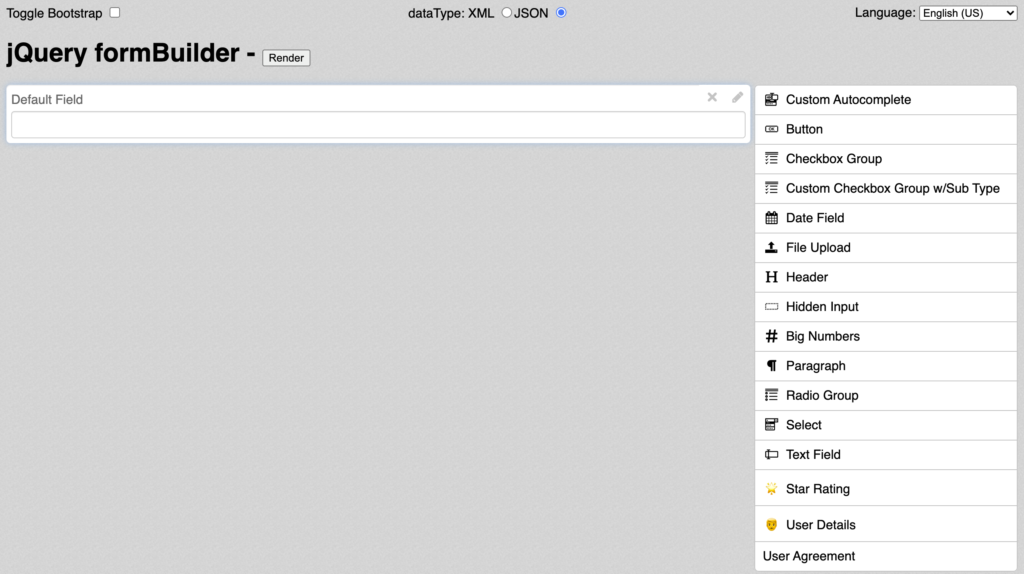Click the Render button

point(286,57)
